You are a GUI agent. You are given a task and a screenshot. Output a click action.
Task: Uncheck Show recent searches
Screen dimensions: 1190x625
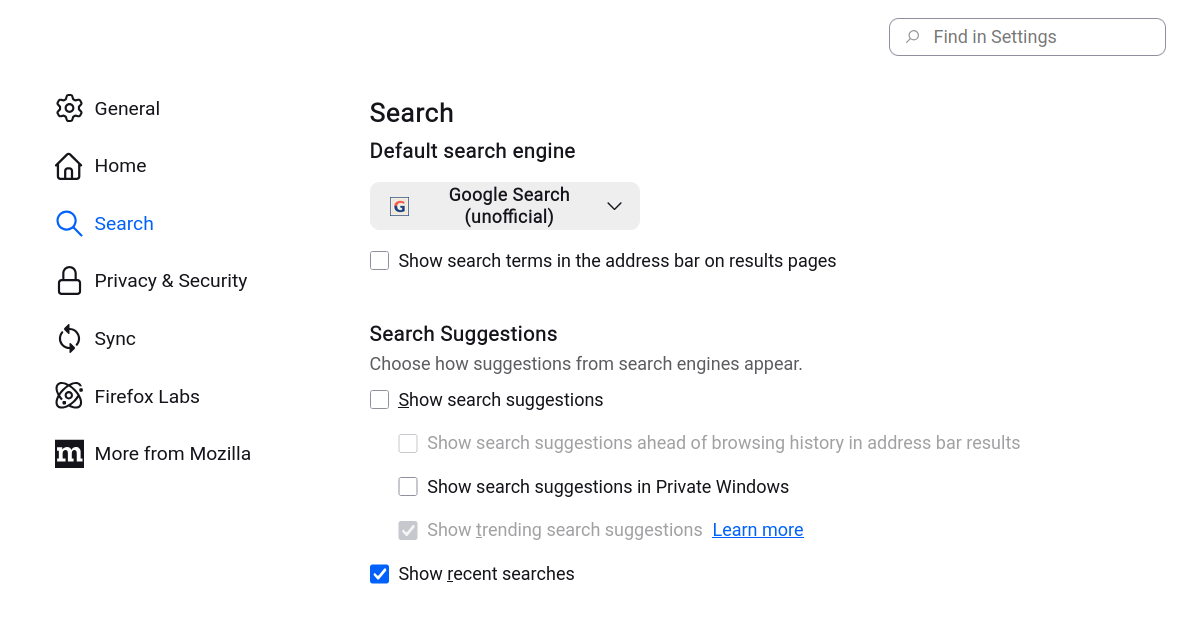click(380, 574)
